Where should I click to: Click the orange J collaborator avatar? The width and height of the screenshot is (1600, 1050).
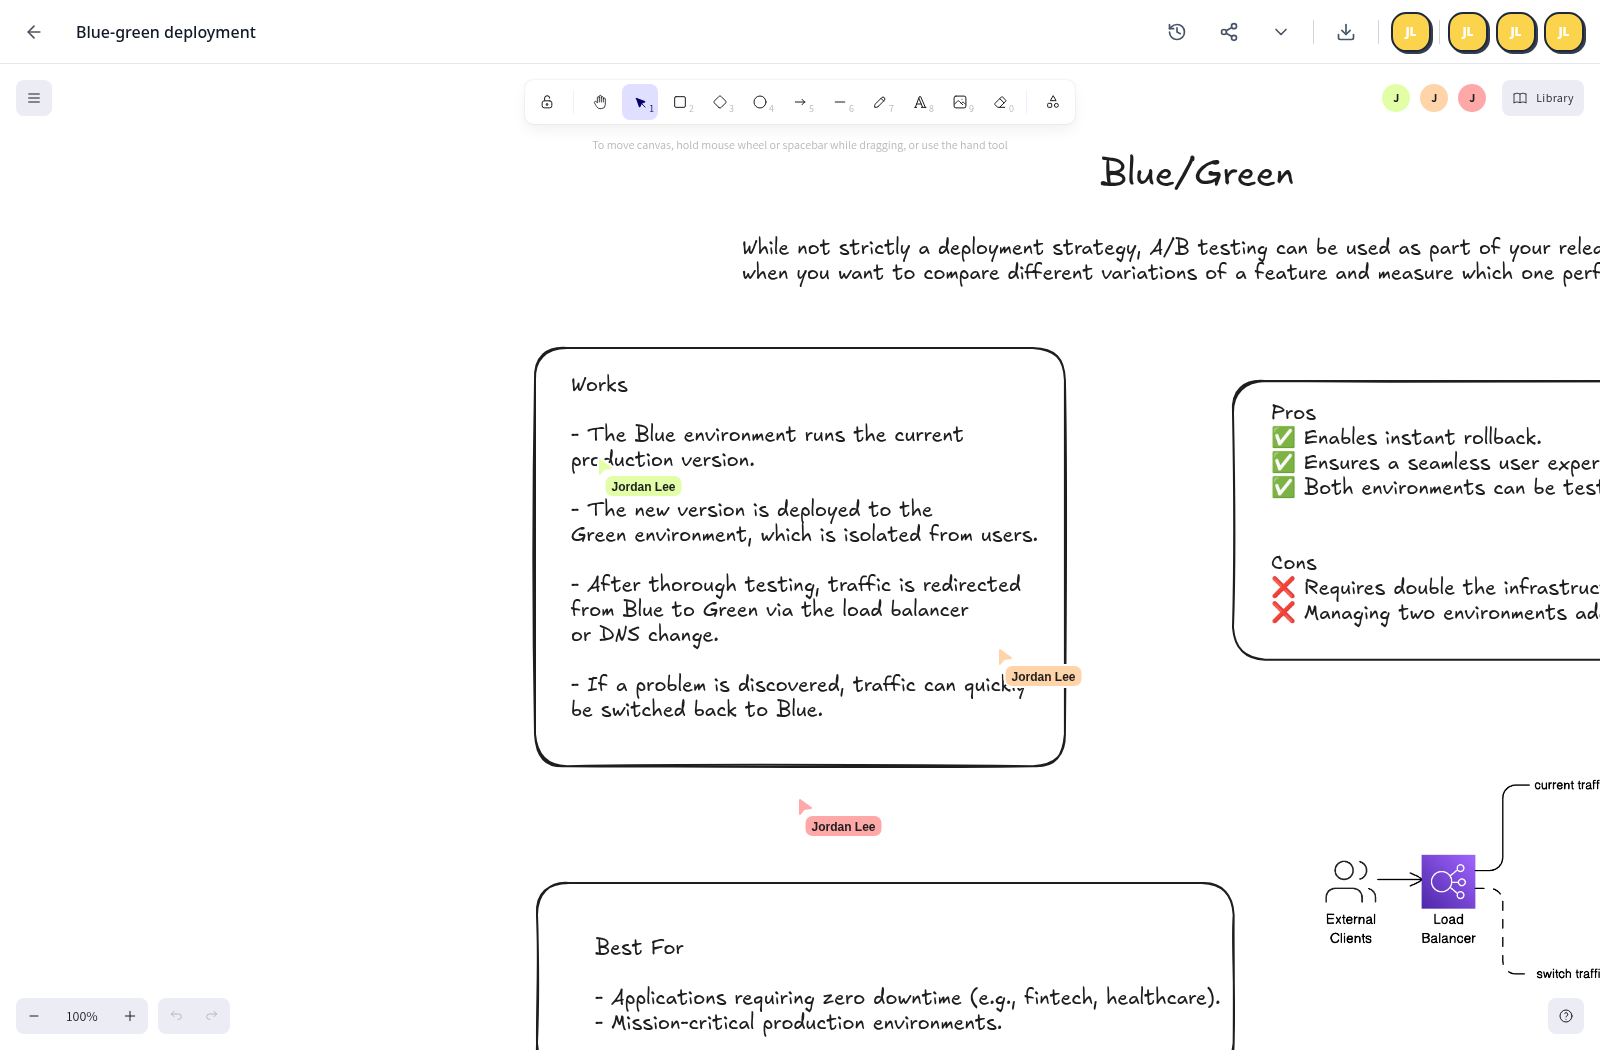point(1434,98)
